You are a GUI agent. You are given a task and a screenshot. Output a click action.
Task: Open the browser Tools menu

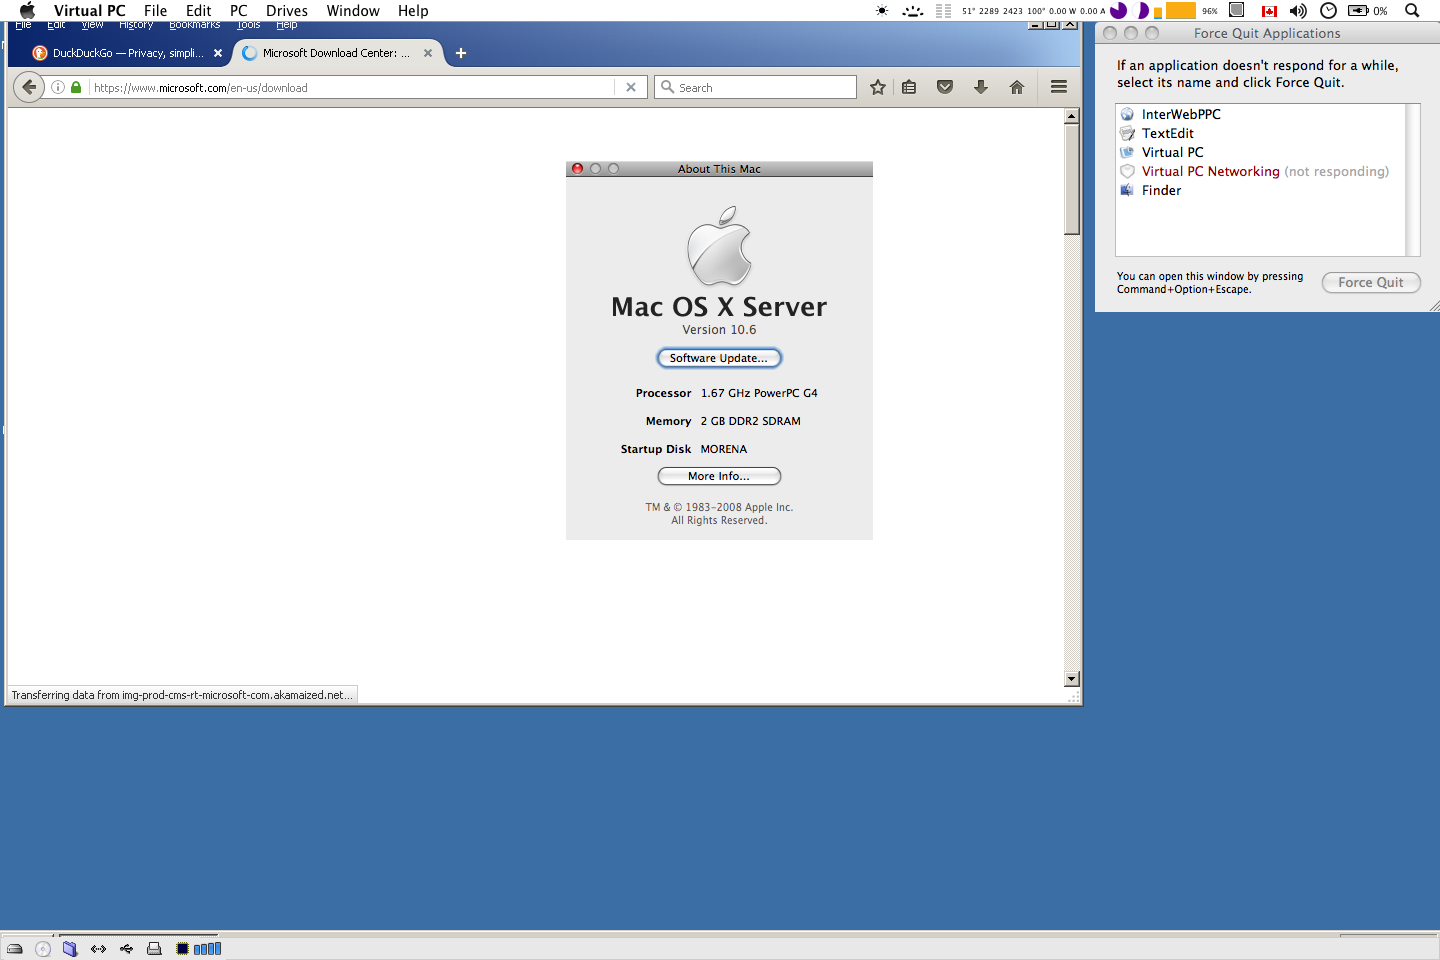point(248,25)
